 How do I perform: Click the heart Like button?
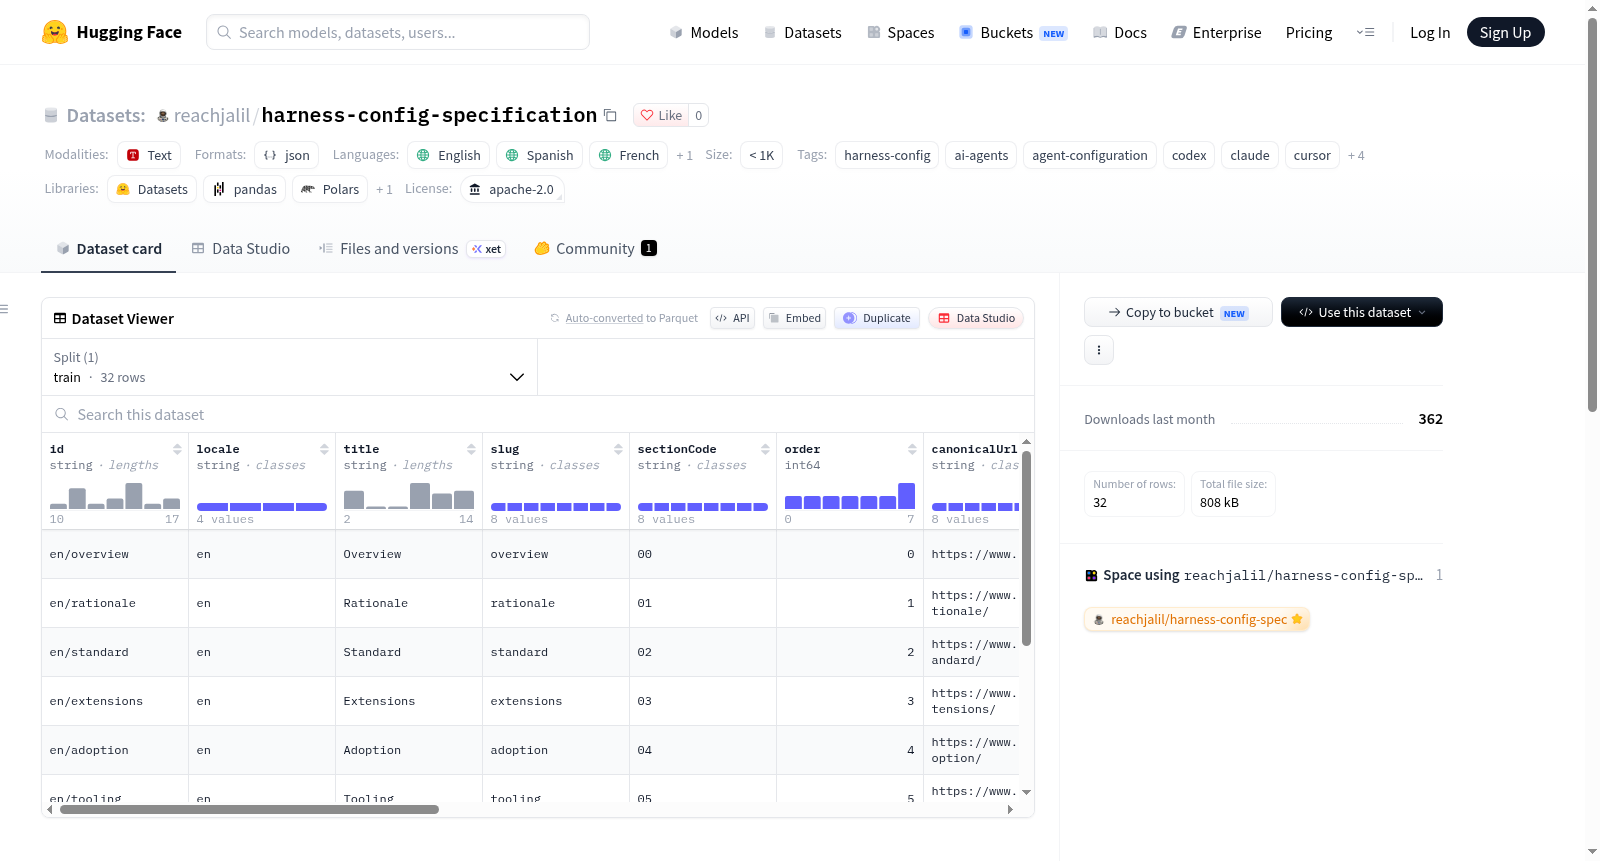click(x=661, y=115)
